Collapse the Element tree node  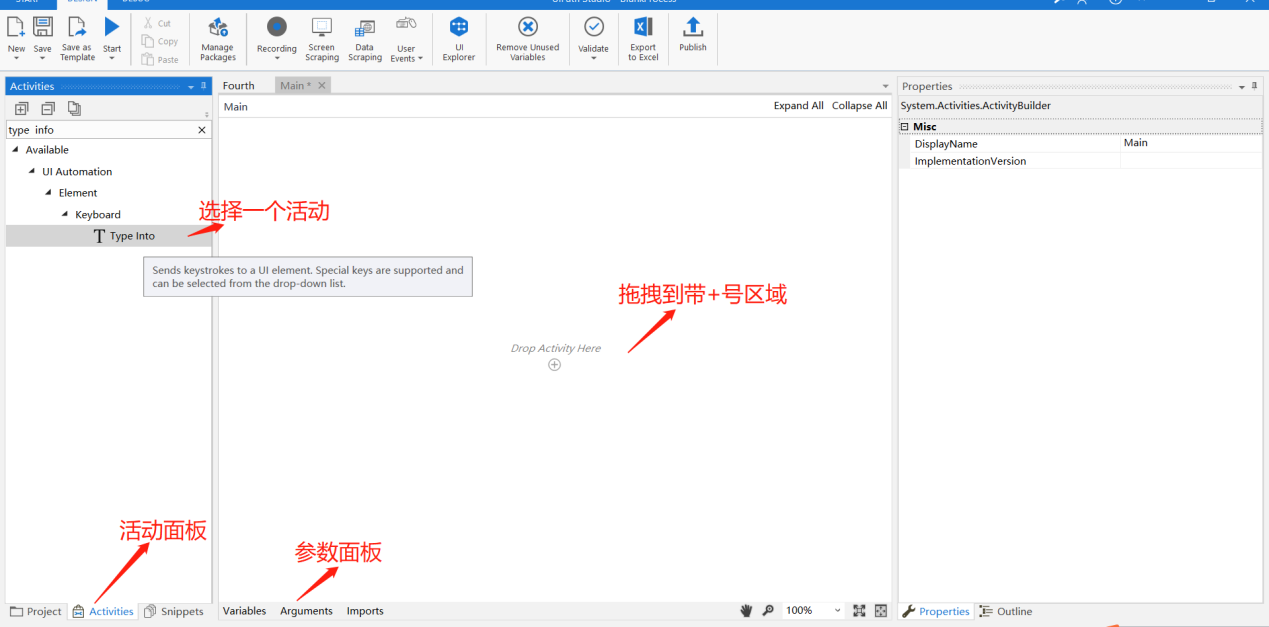click(x=47, y=192)
